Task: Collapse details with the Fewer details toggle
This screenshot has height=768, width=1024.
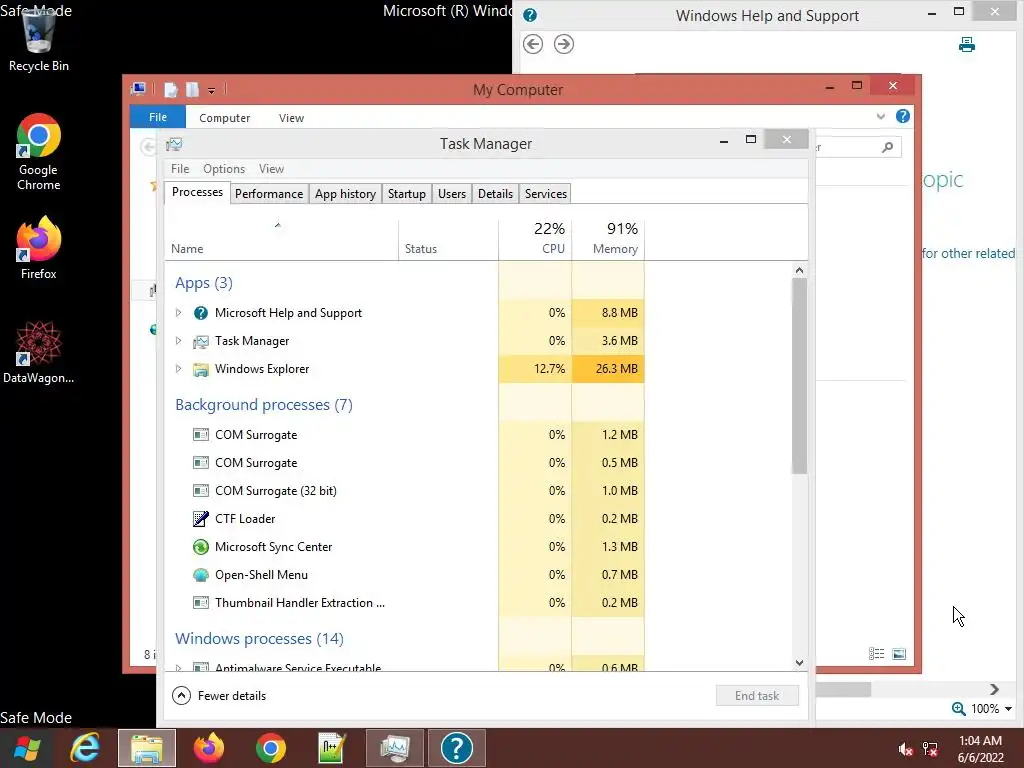Action: tap(219, 696)
